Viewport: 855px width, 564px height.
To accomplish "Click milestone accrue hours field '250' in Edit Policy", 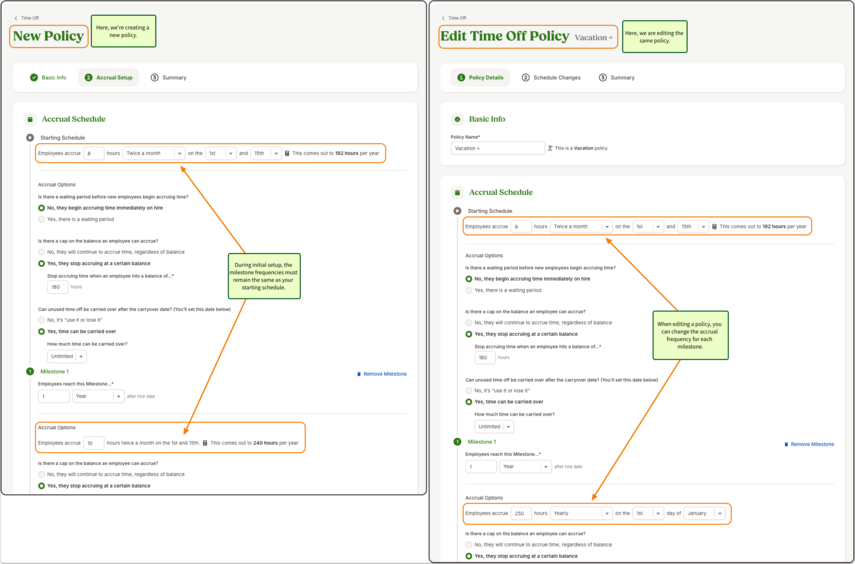I will 521,513.
